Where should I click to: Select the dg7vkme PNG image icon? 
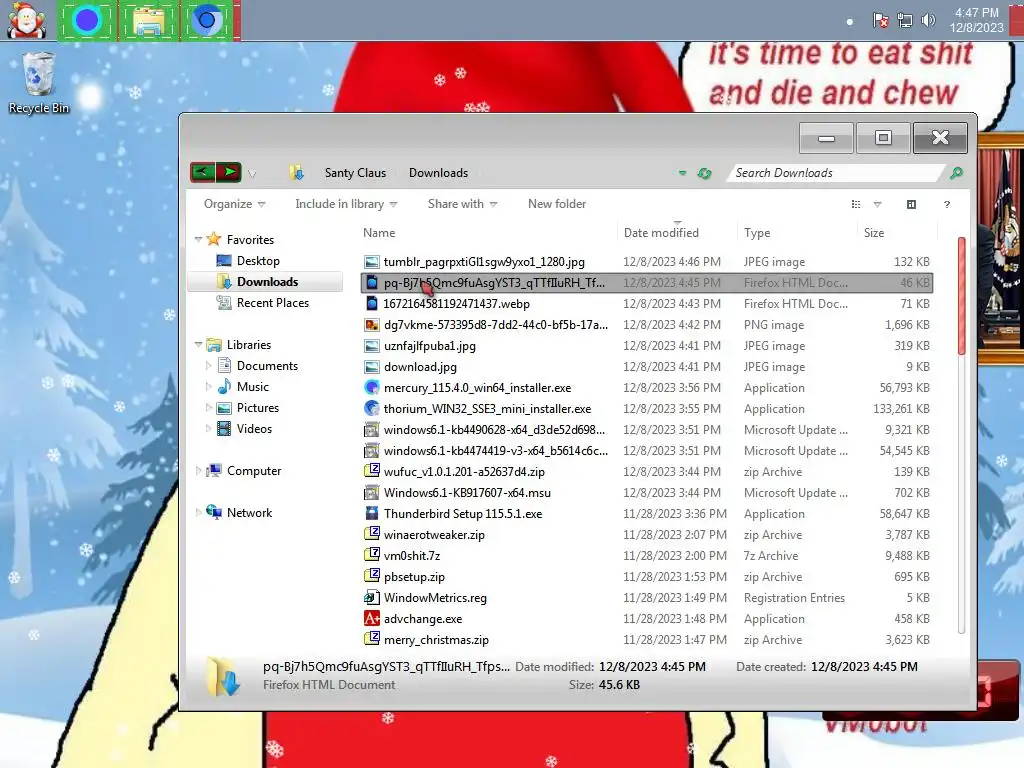click(x=372, y=325)
